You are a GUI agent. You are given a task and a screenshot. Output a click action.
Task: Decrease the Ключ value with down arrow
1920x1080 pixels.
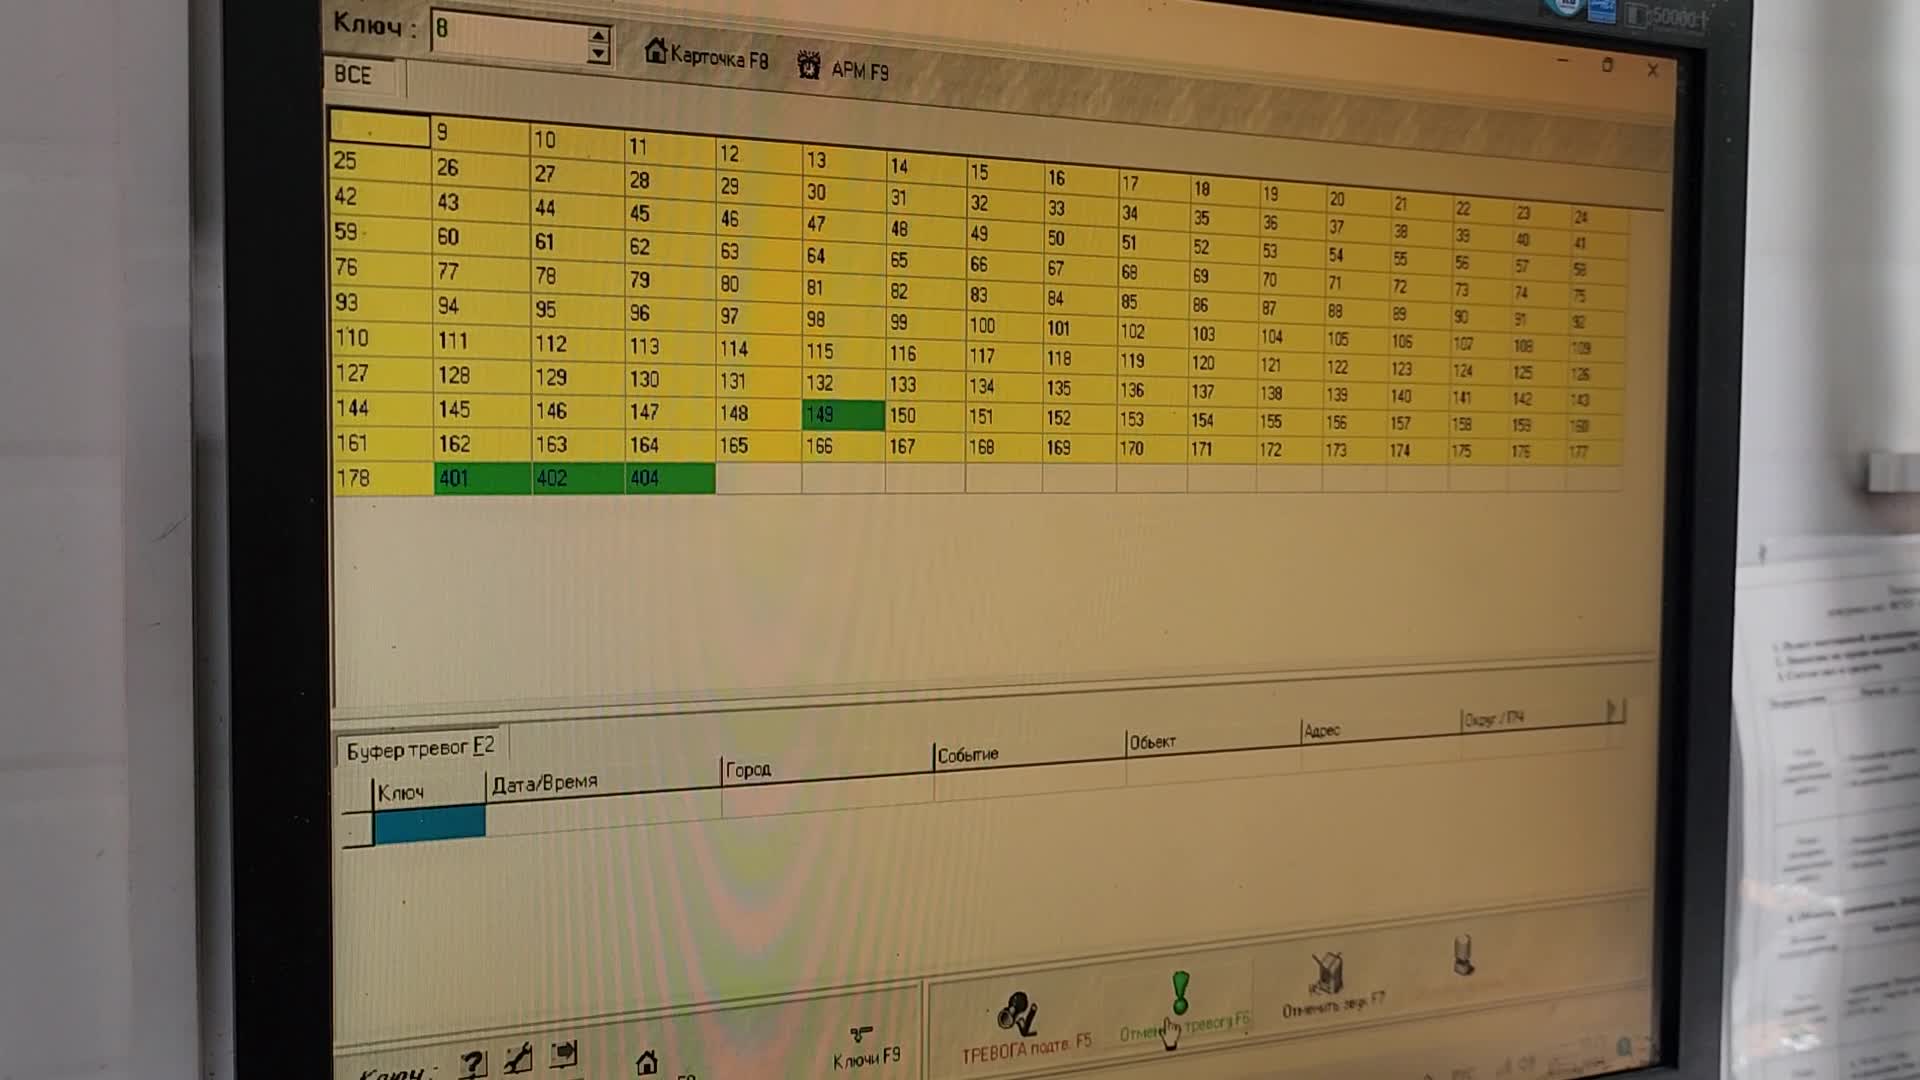tap(598, 55)
